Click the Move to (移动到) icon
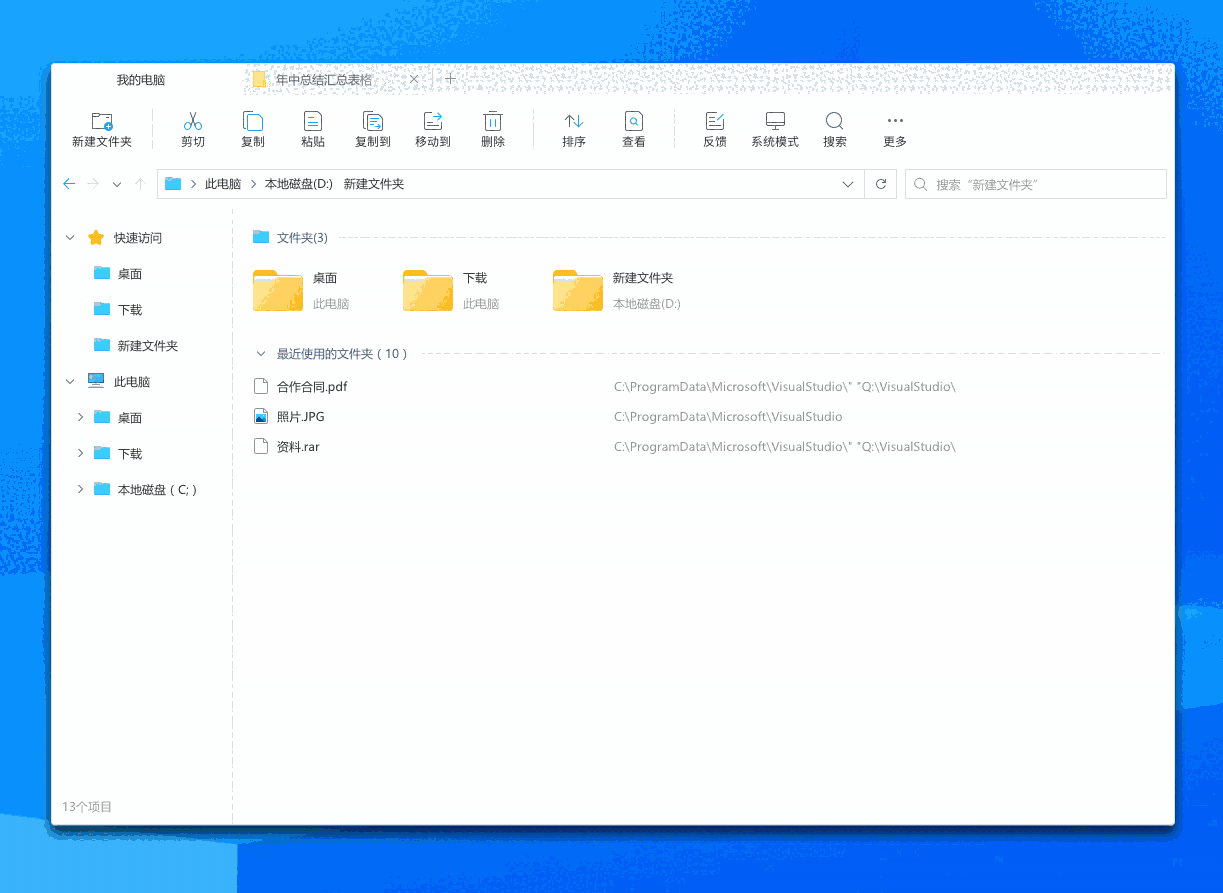 coord(433,122)
